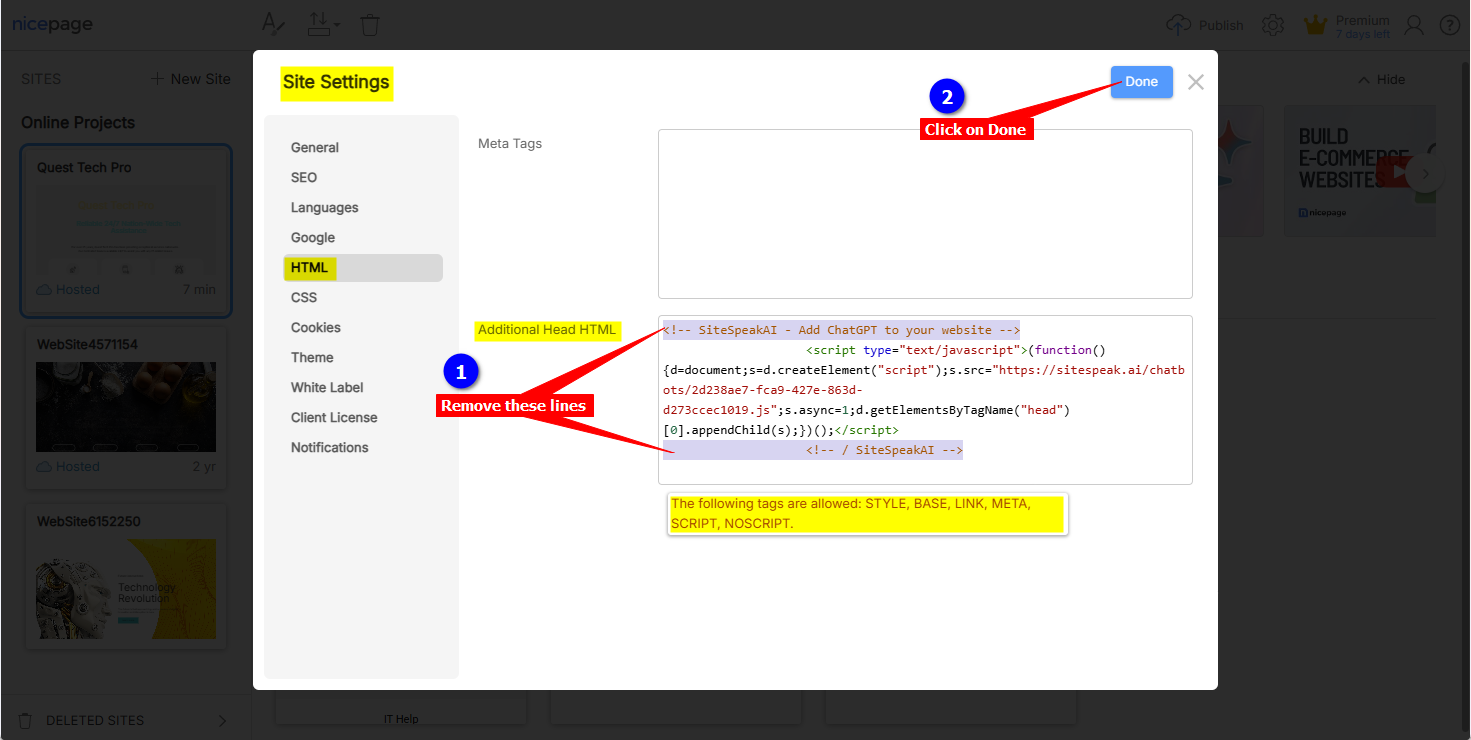
Task: Click the Premium crown icon
Action: (1316, 25)
